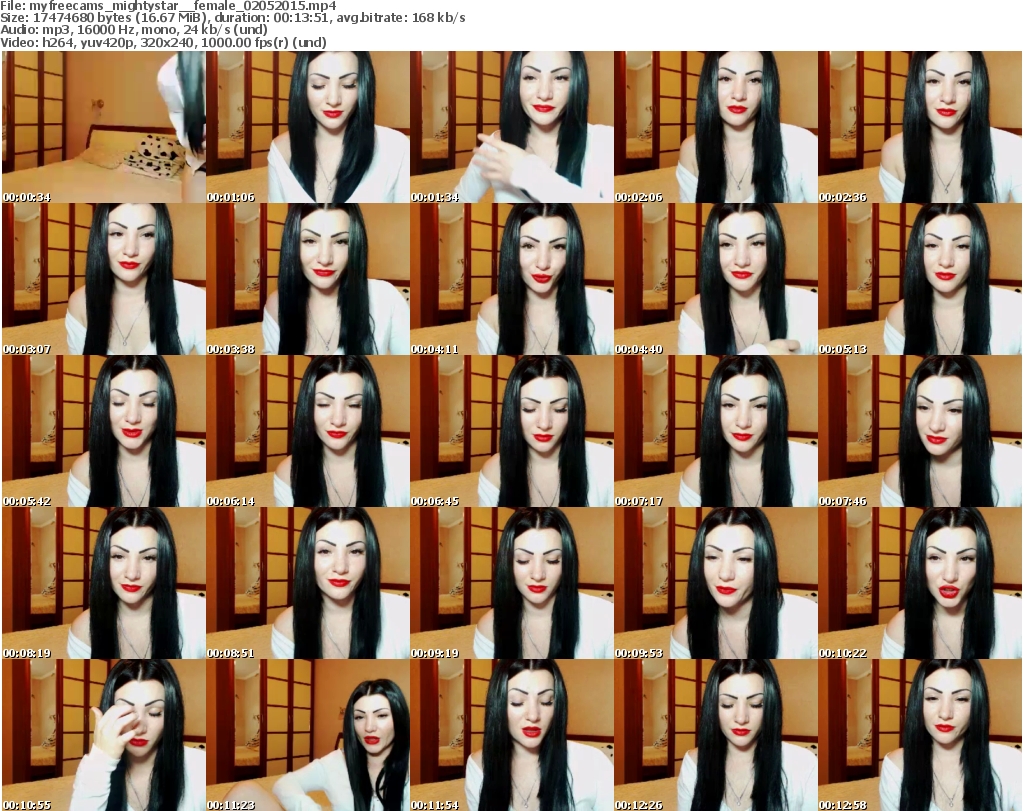The image size is (1024, 811).
Task: Open the 00:11:54 thumbnail
Action: point(511,735)
